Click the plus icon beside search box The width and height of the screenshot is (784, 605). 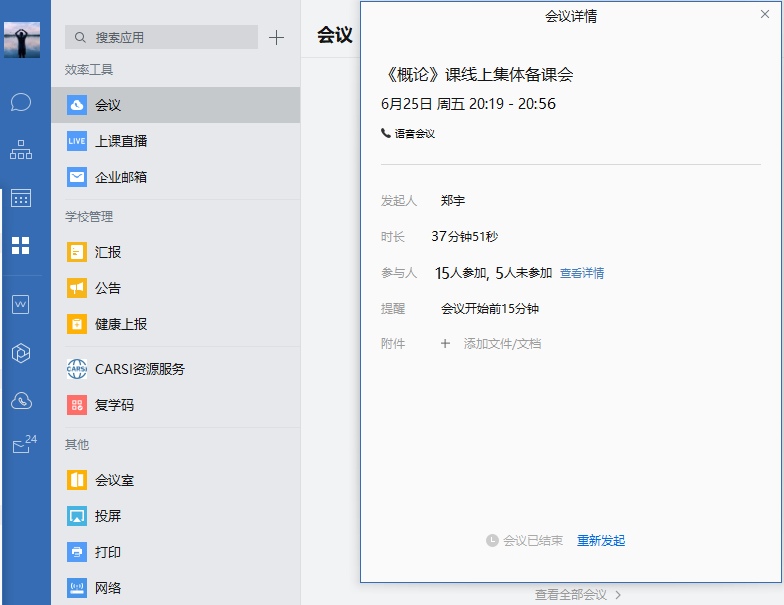(x=277, y=38)
